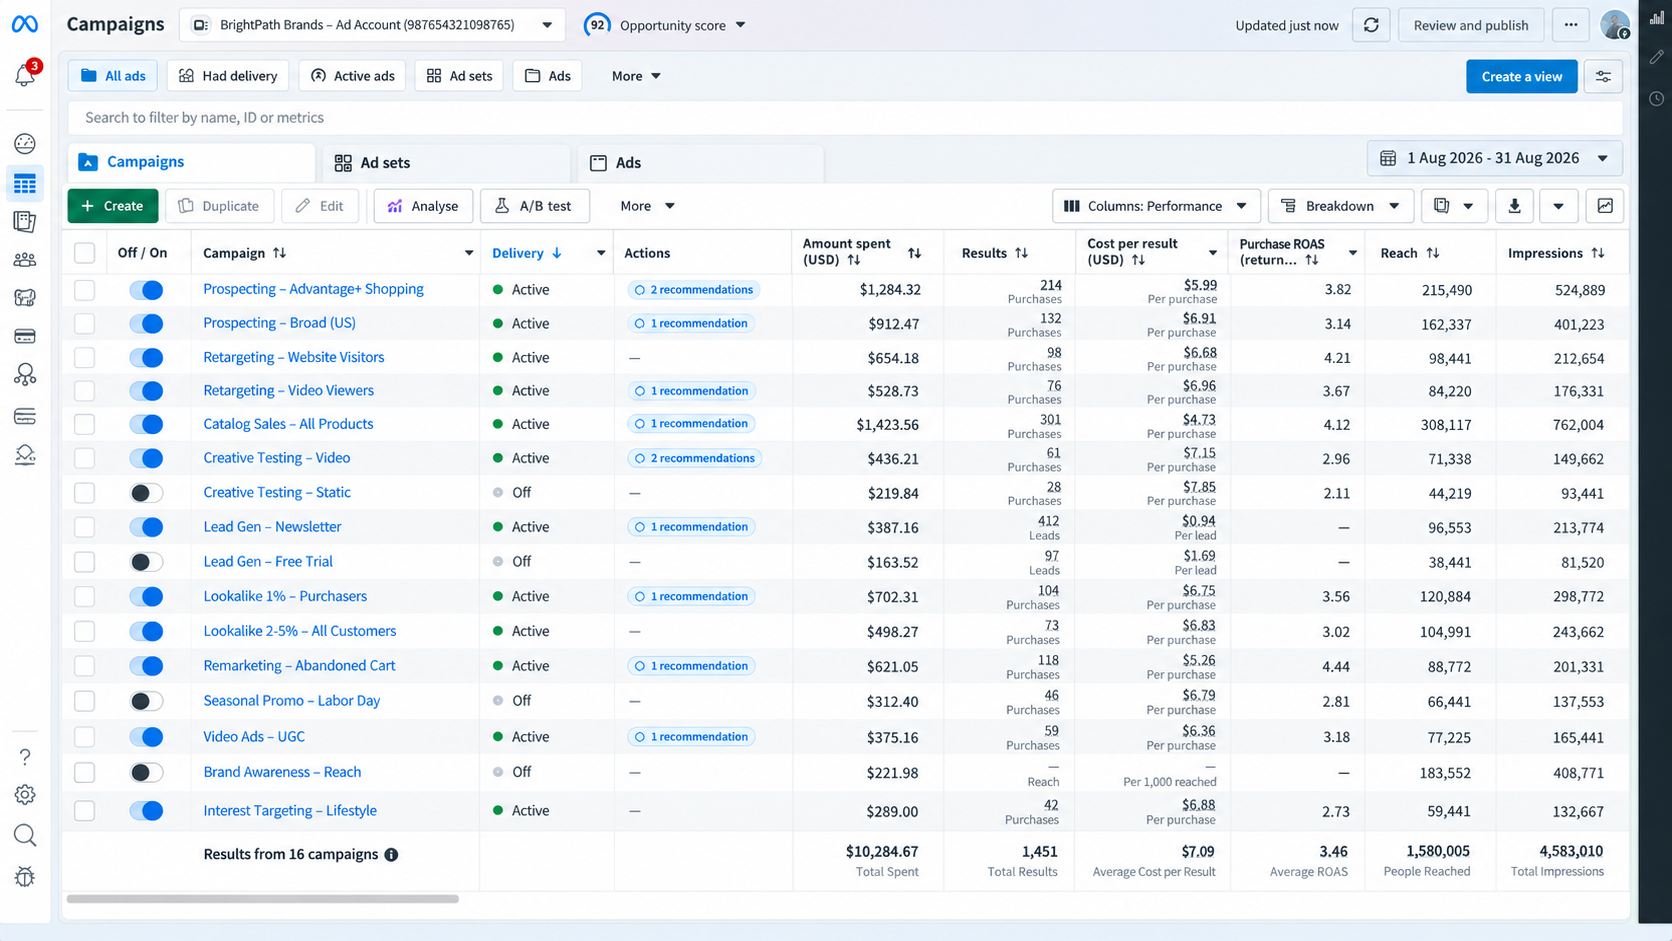Click the green Create button

113,206
